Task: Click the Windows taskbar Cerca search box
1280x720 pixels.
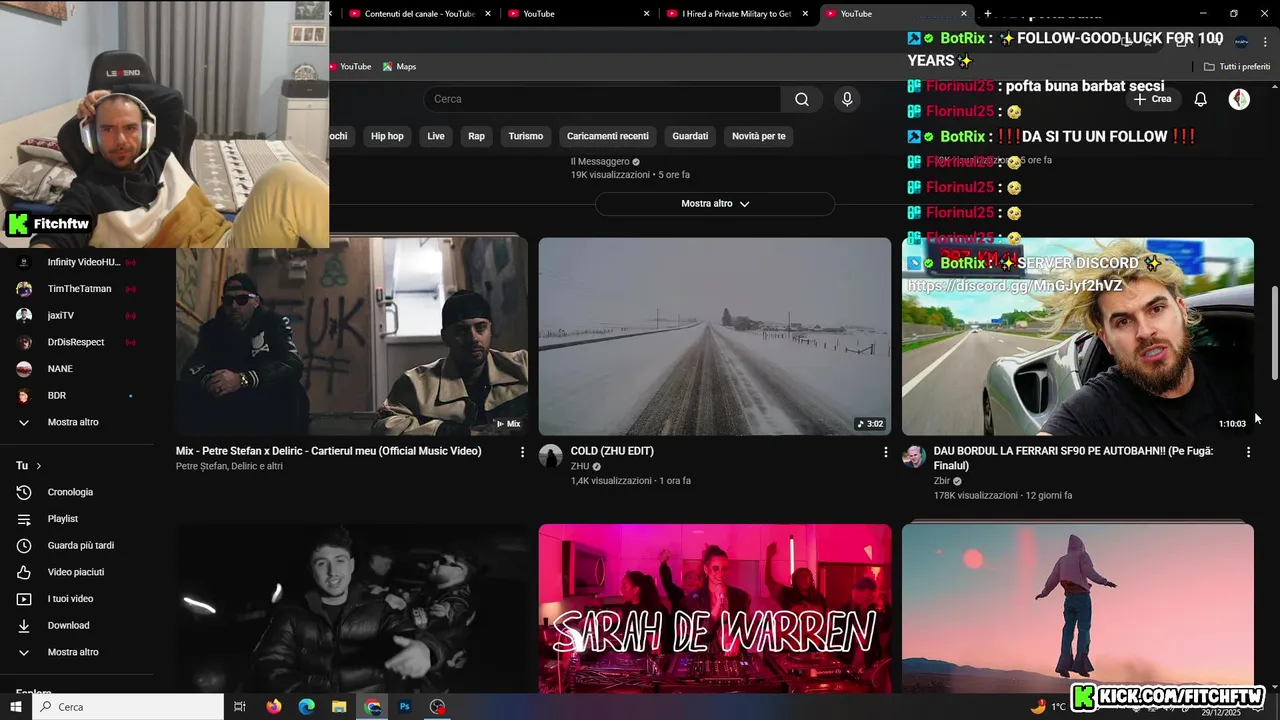Action: (128, 706)
